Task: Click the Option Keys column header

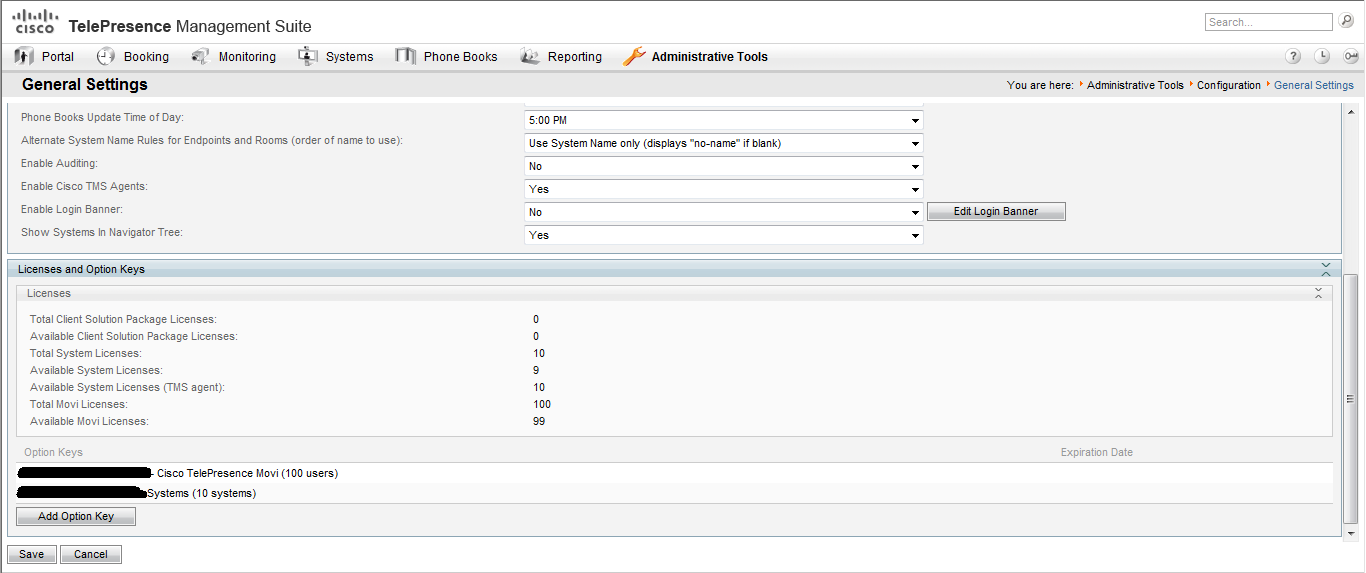Action: click(54, 453)
